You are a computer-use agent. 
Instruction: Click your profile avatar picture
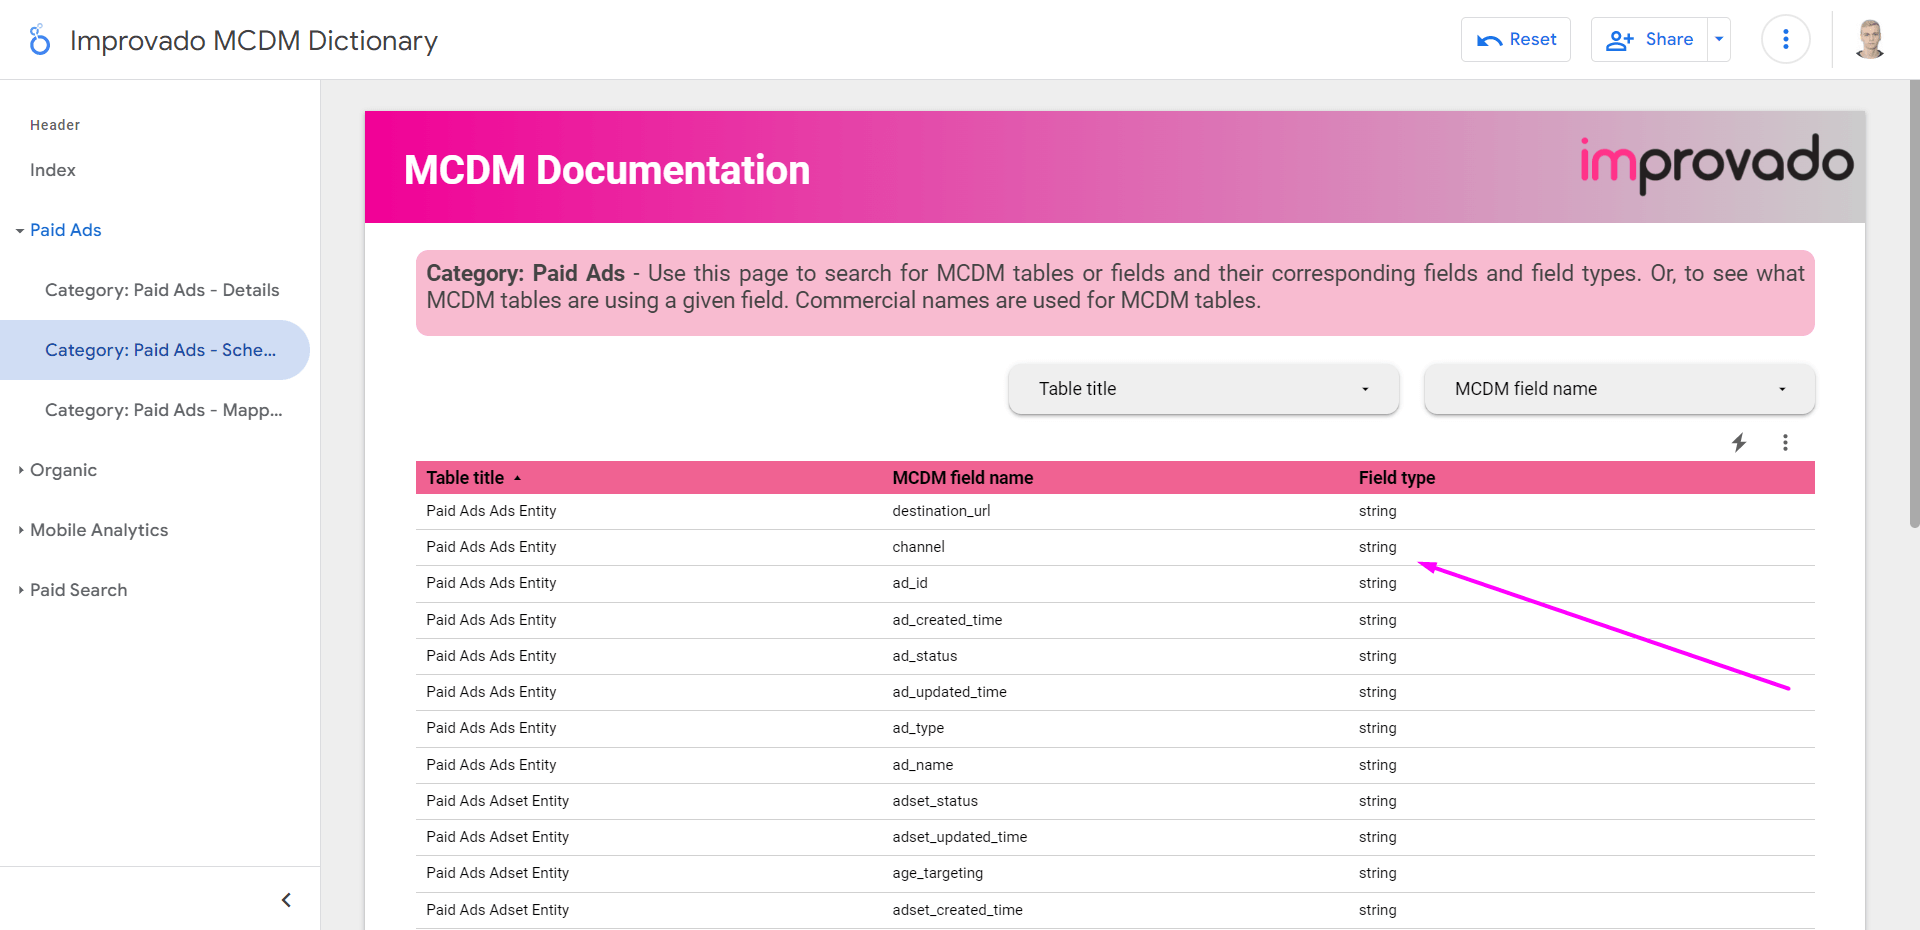[x=1868, y=39]
